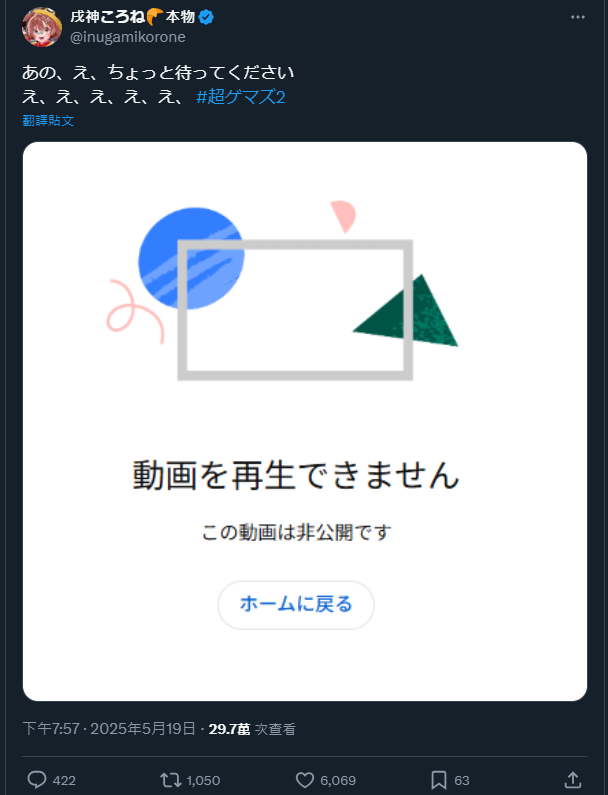
Task: Click the 1,050 repost count
Action: click(203, 780)
